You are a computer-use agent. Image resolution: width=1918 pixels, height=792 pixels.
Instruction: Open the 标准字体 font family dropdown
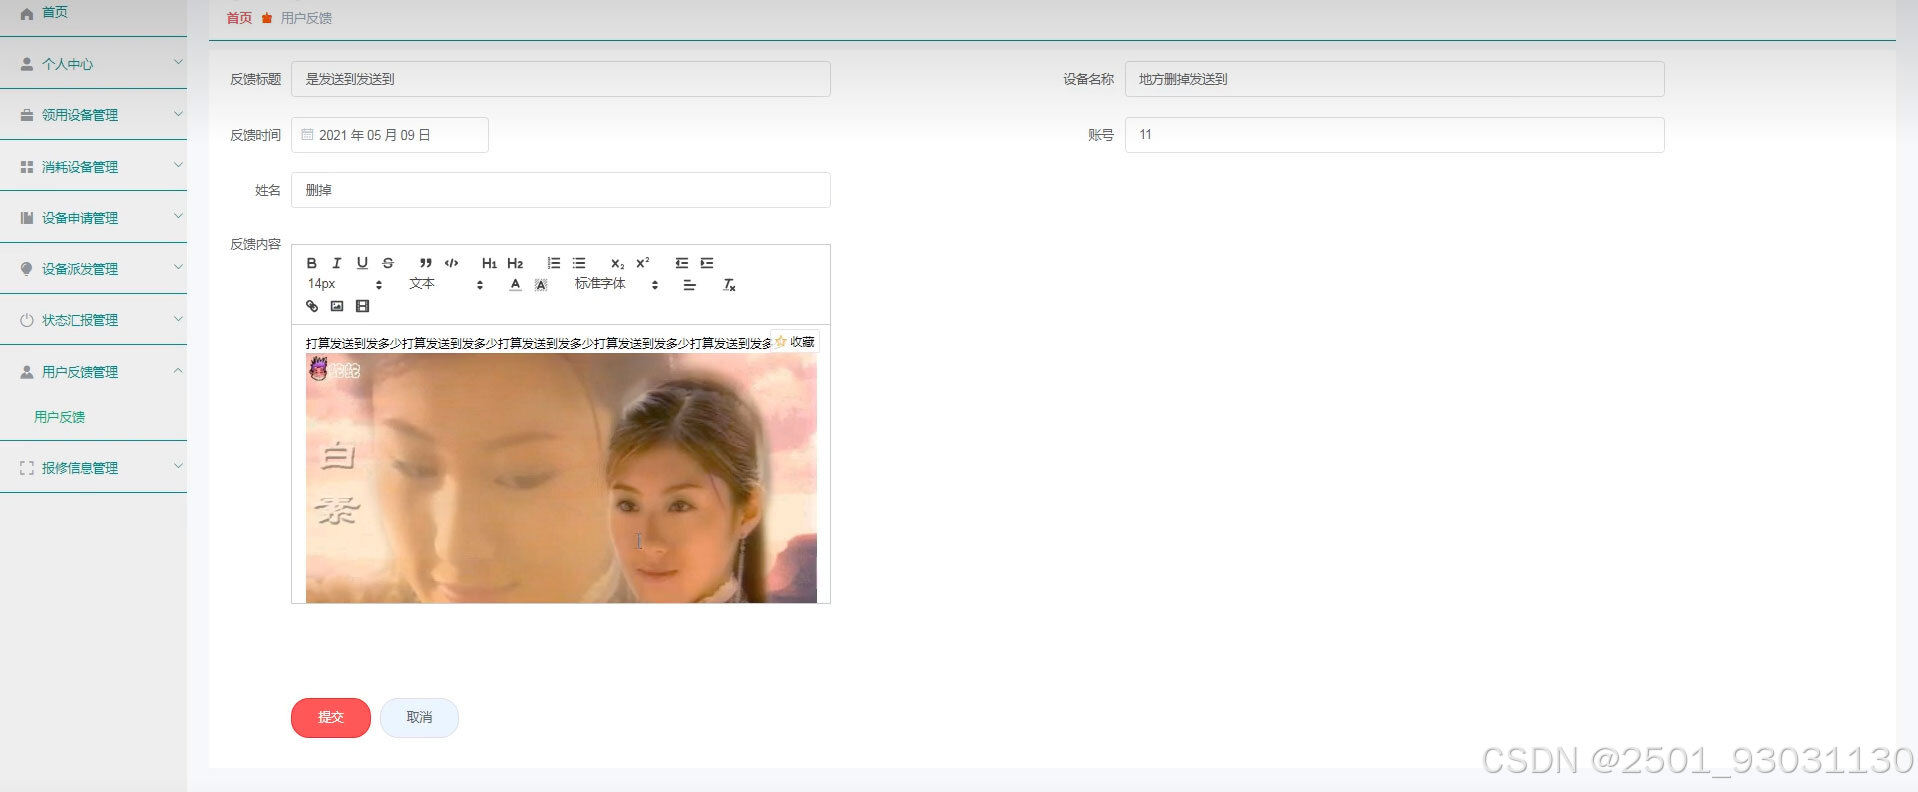[x=617, y=284]
